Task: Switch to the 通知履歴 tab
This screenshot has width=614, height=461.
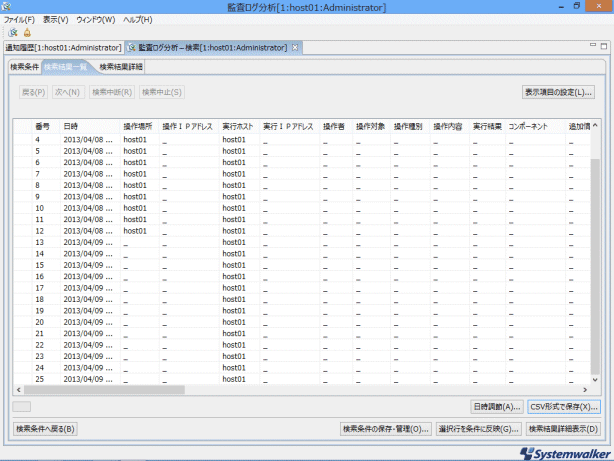Action: [x=63, y=48]
